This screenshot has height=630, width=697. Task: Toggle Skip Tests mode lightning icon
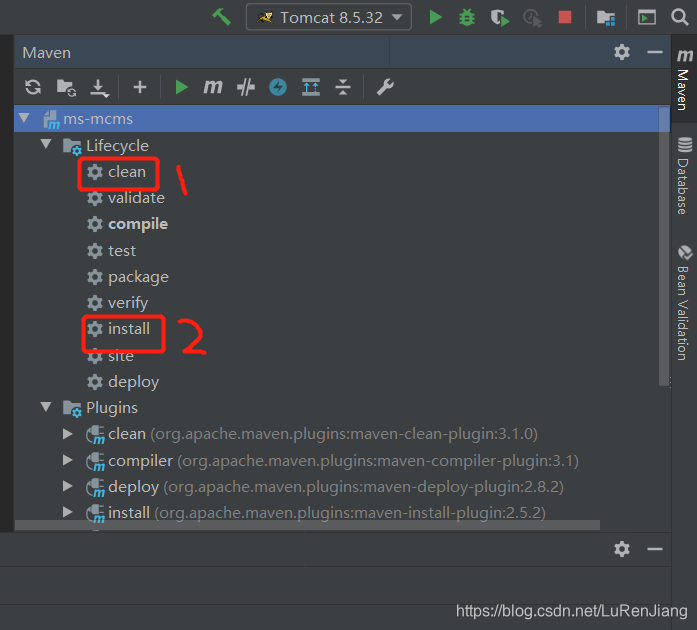pos(278,87)
